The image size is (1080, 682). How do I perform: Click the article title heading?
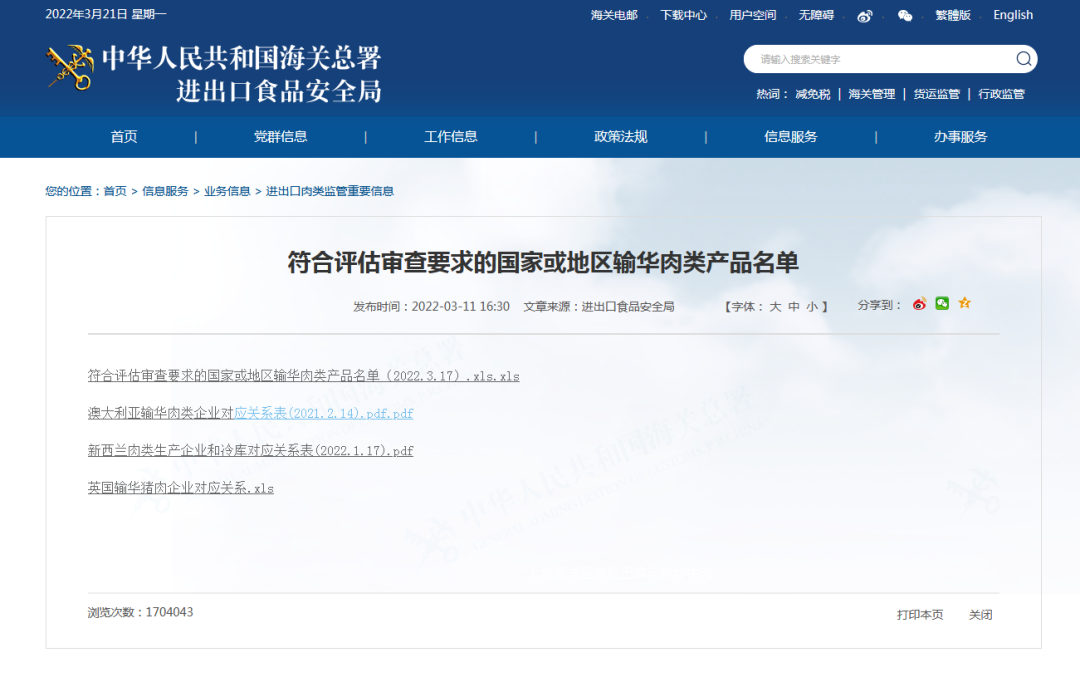543,262
